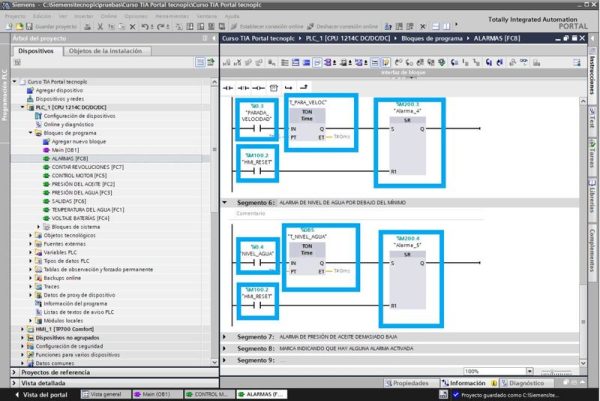Redo the last undone action
This screenshot has width=600, height=401.
click(x=162, y=26)
